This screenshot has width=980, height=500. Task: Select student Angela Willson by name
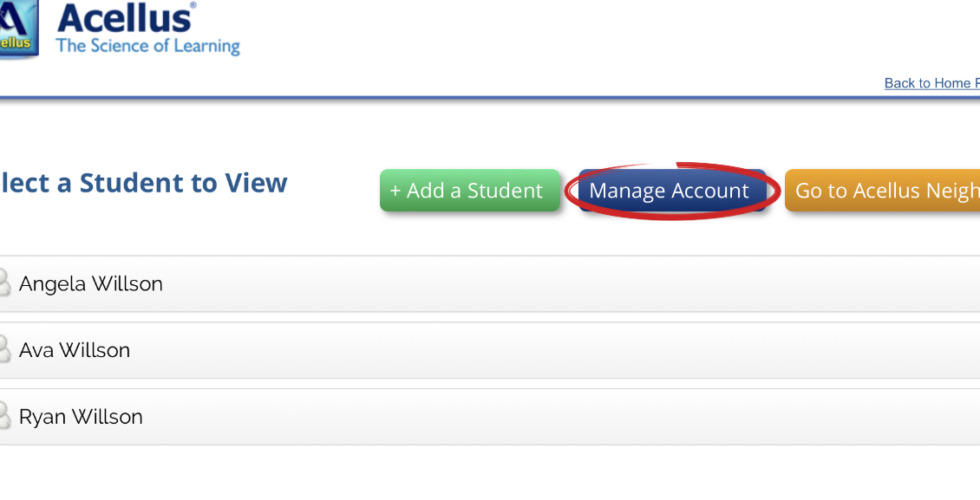click(91, 284)
